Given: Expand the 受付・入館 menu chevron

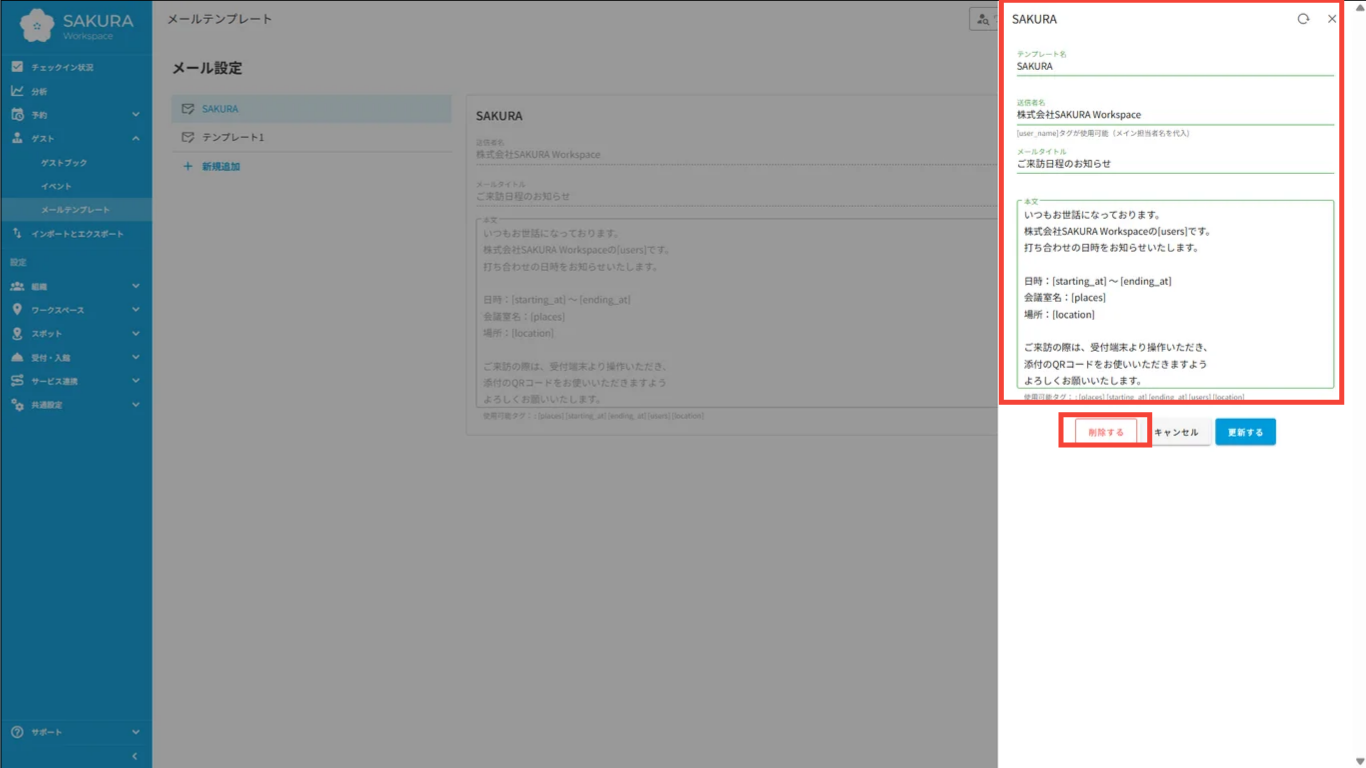Looking at the screenshot, I should click(x=136, y=357).
